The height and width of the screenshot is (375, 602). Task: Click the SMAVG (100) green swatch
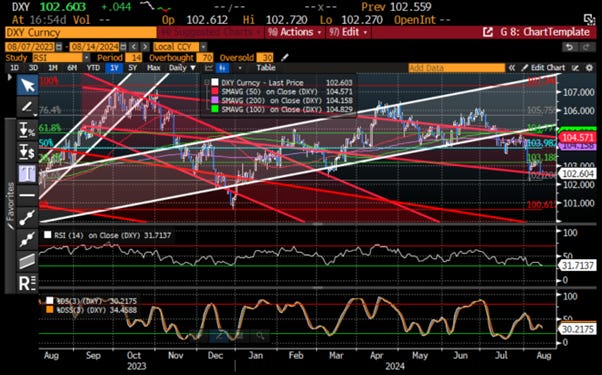(215, 109)
